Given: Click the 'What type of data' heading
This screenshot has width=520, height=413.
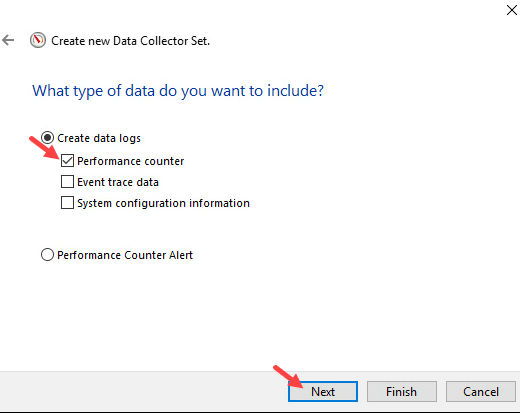Looking at the screenshot, I should [x=178, y=91].
